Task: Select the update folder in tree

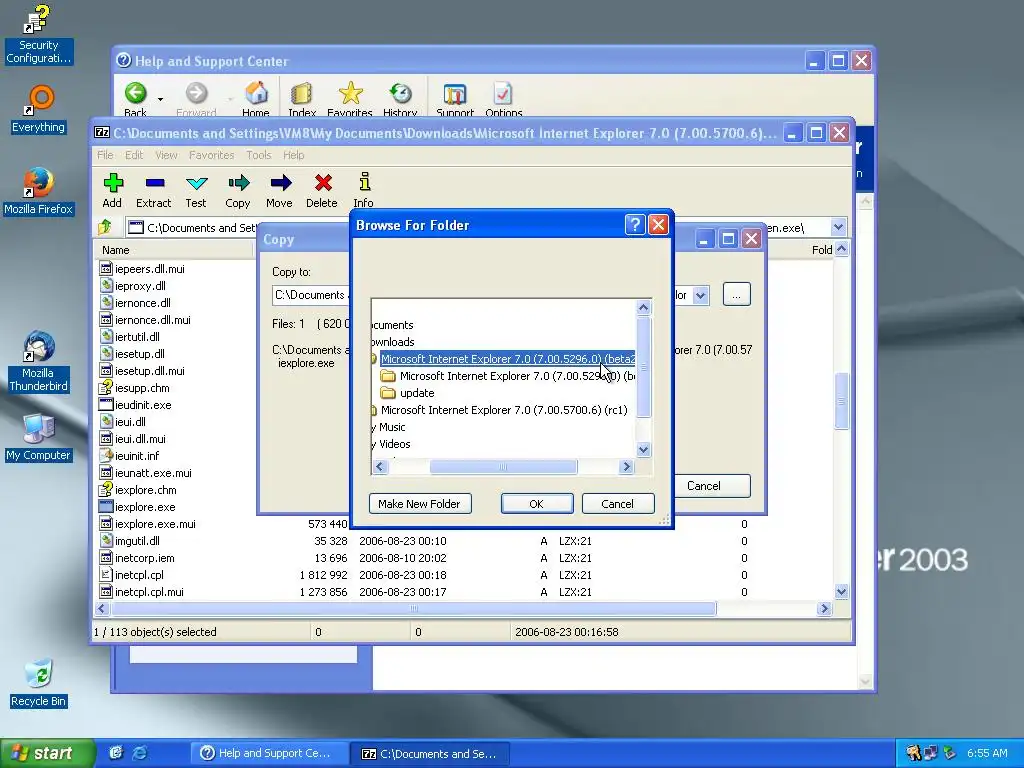Action: (417, 393)
